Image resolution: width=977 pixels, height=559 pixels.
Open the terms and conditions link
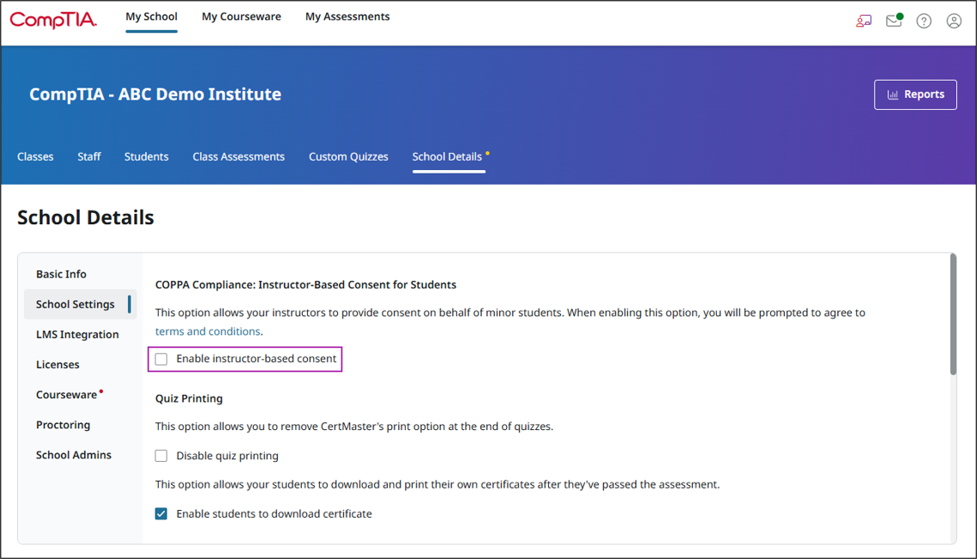207,332
